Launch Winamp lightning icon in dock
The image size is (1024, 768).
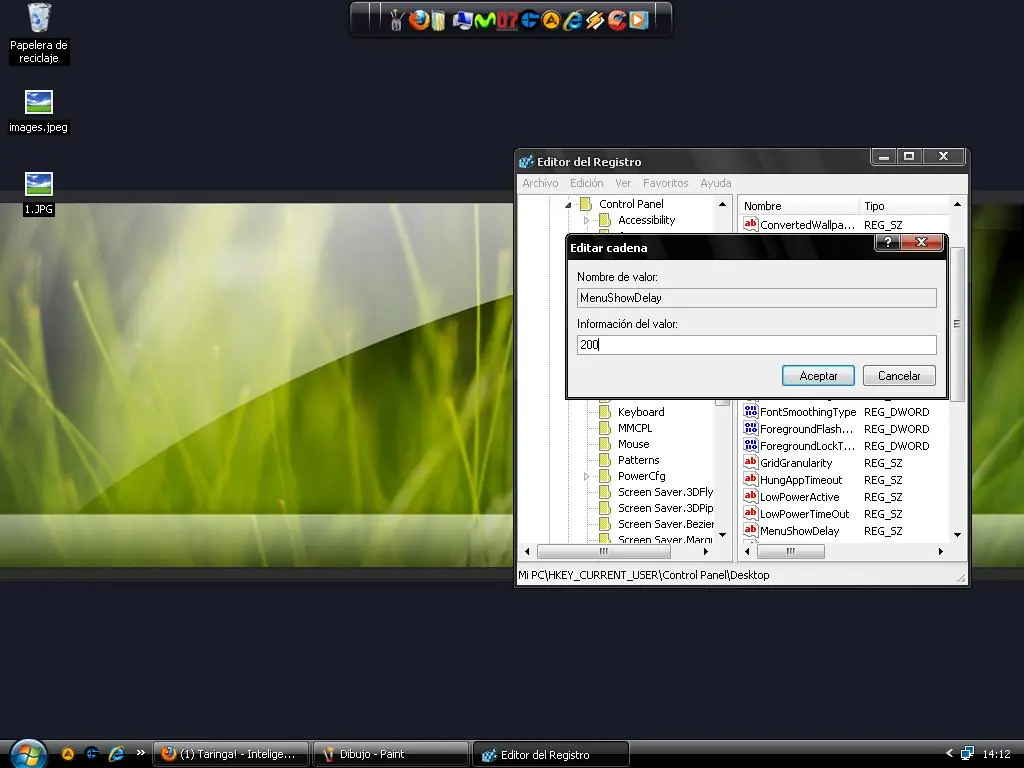pyautogui.click(x=594, y=20)
